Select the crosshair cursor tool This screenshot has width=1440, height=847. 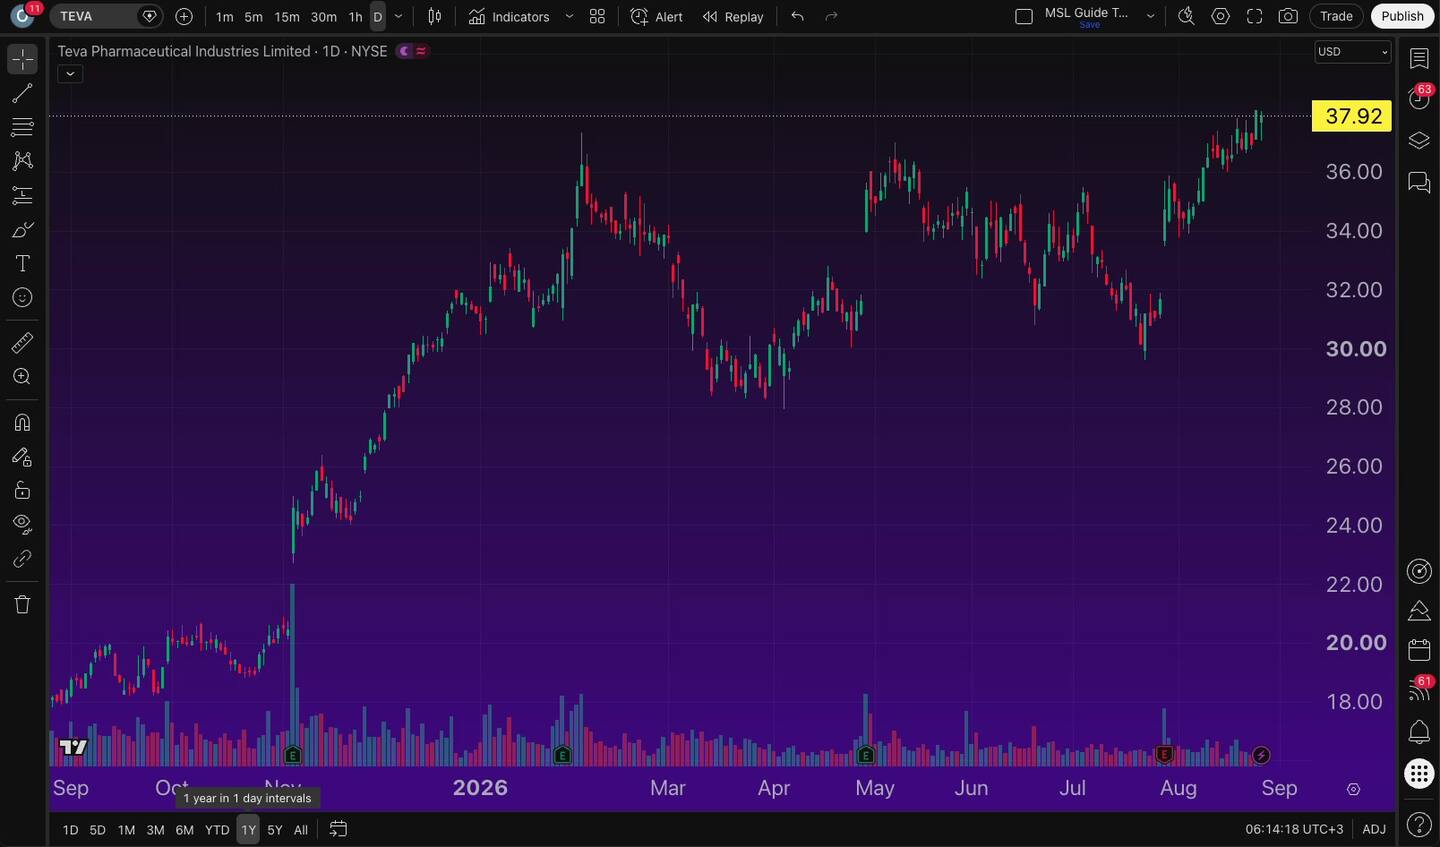pyautogui.click(x=22, y=60)
